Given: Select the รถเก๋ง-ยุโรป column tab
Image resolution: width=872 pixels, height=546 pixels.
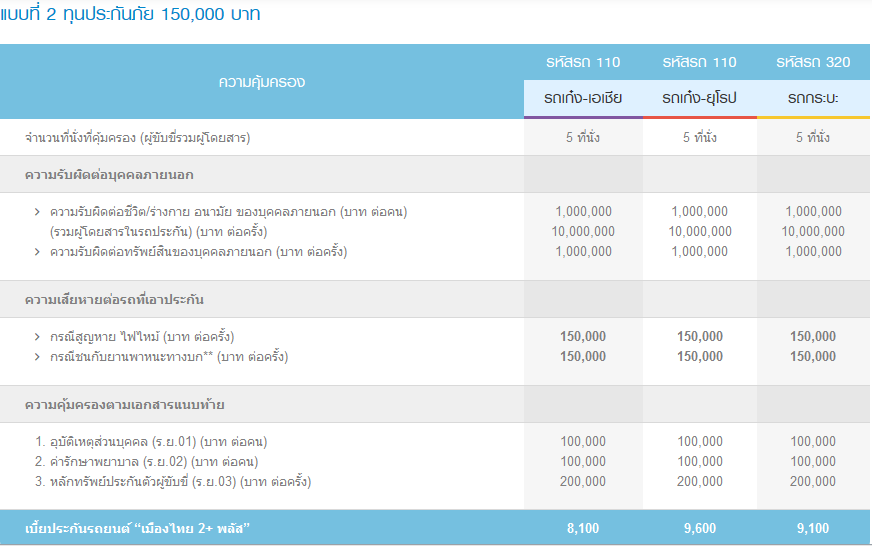Looking at the screenshot, I should [699, 99].
